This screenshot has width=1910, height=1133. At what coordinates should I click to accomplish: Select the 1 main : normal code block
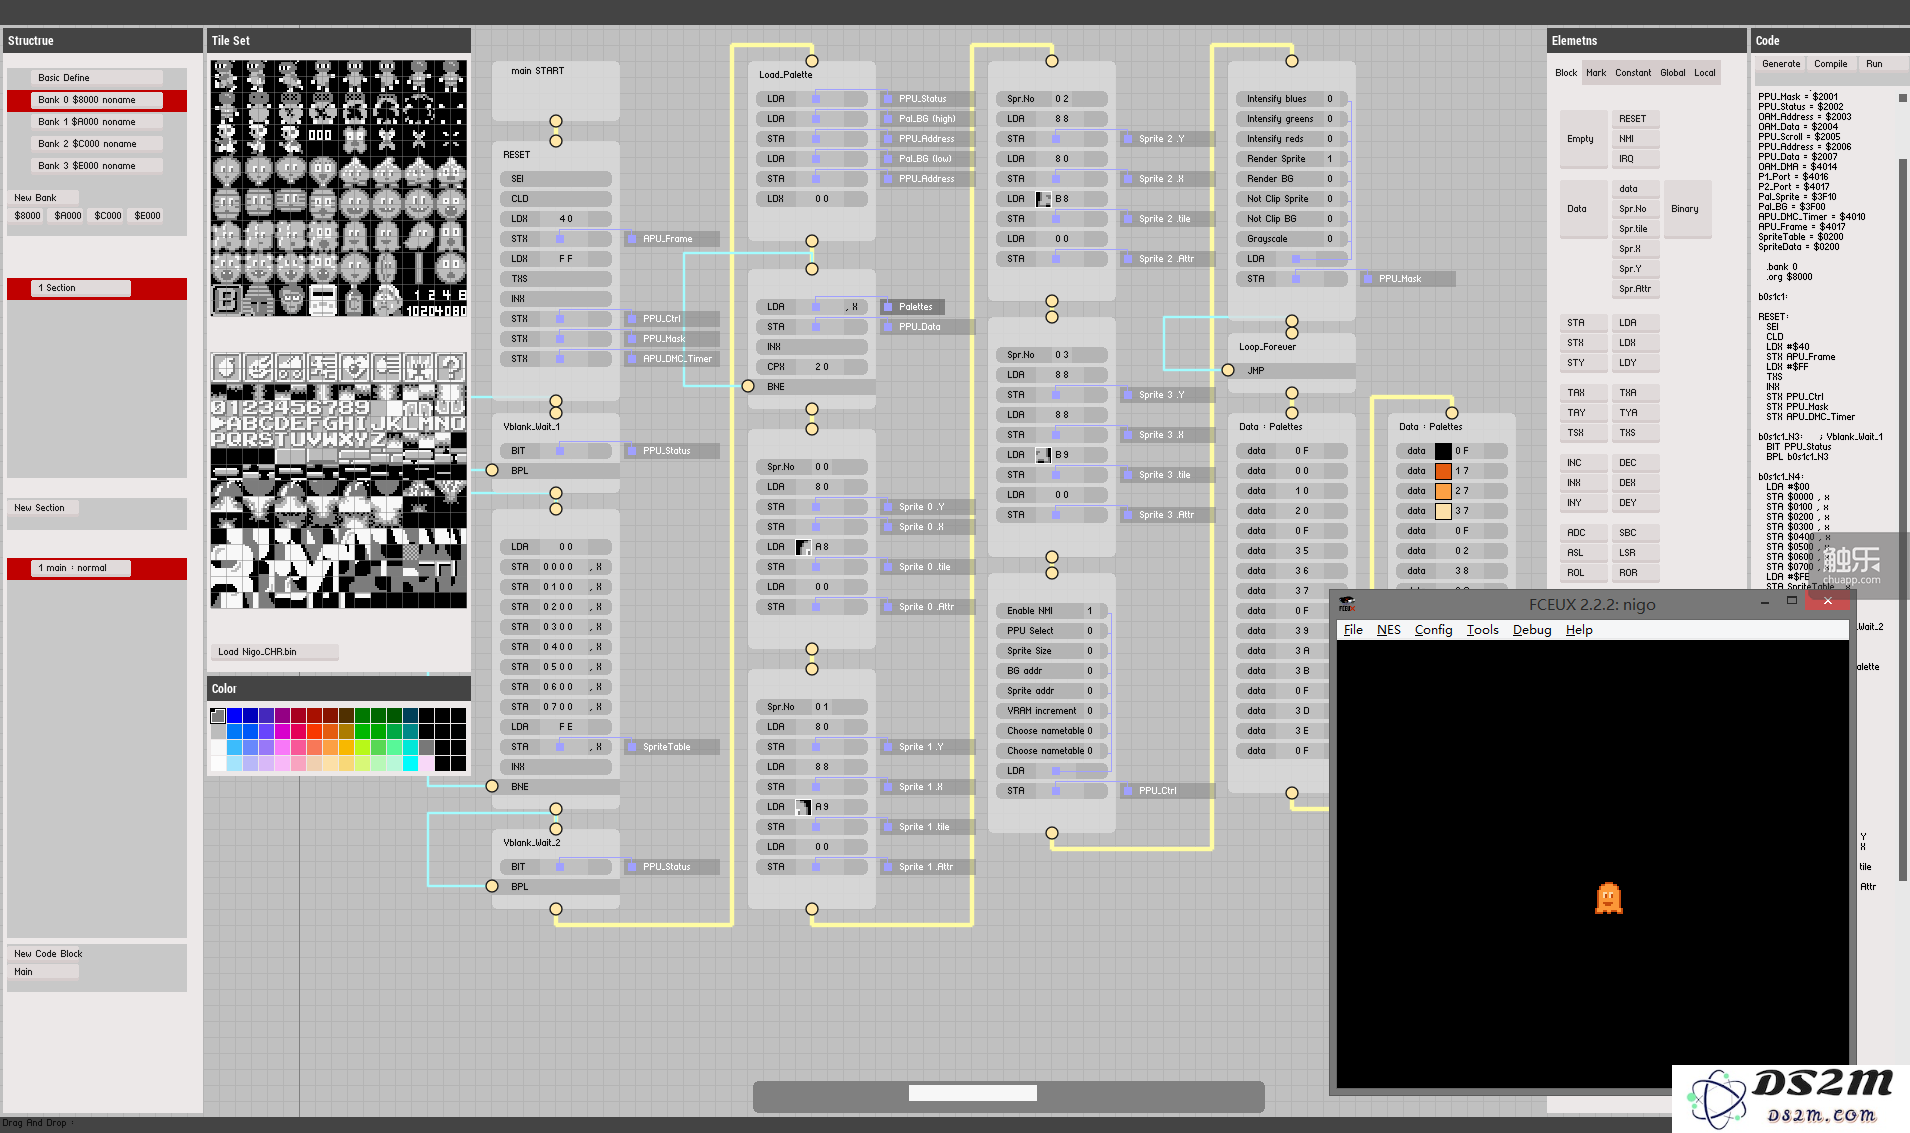tap(81, 568)
